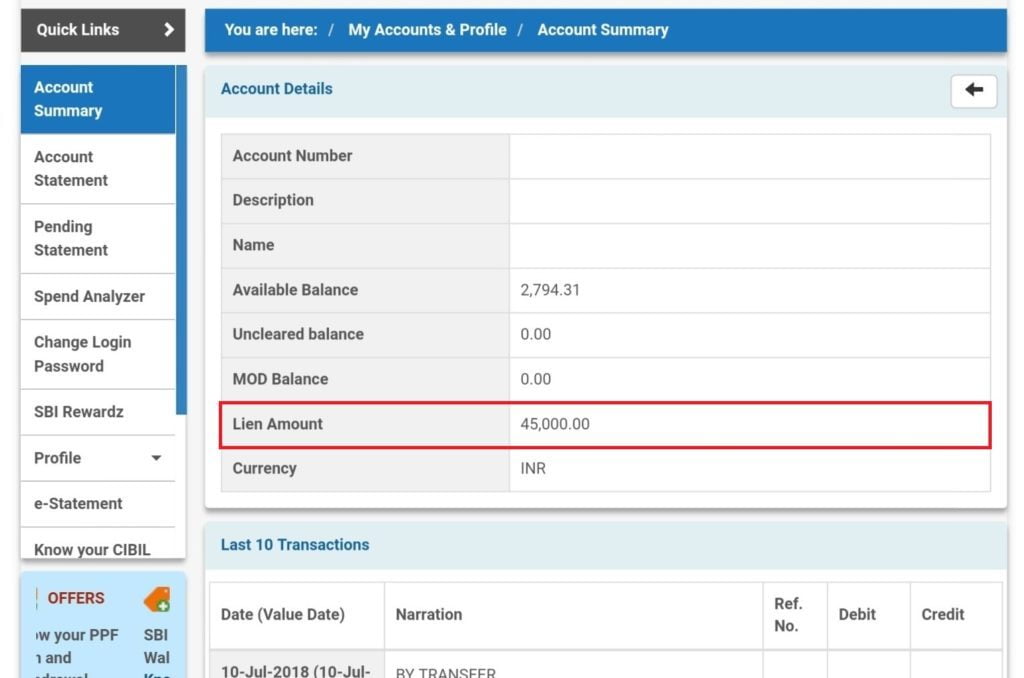This screenshot has height=678, width=1024.
Task: Open the OFFERS panel heading
Action: (x=76, y=598)
